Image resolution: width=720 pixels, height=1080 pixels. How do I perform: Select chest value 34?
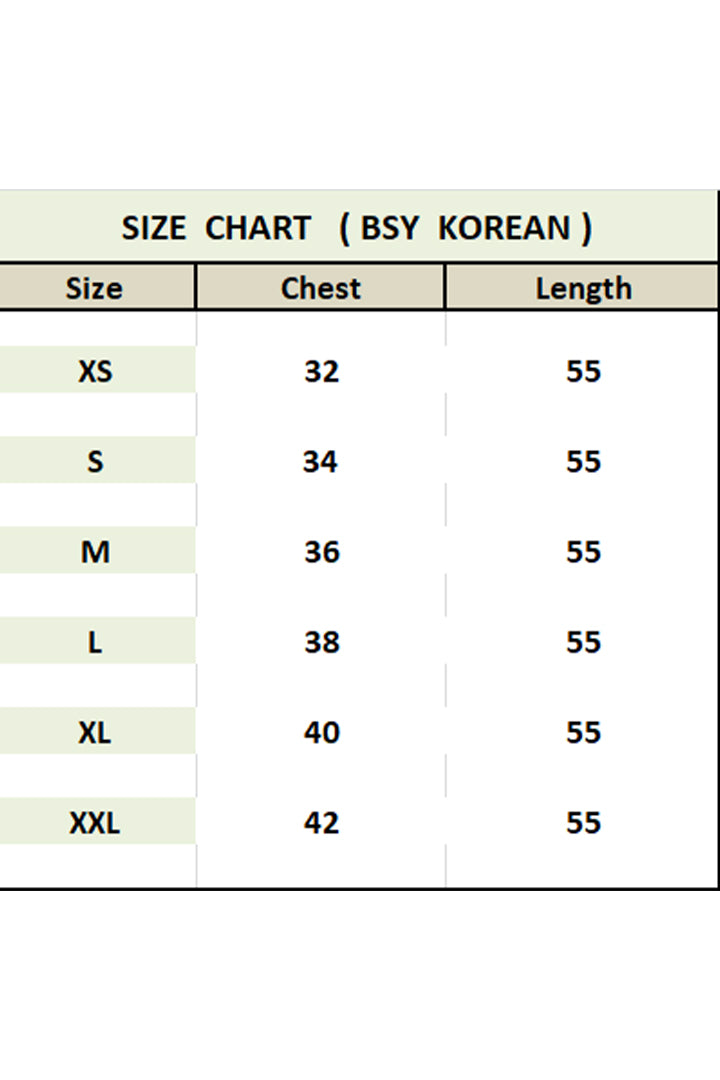(x=321, y=461)
